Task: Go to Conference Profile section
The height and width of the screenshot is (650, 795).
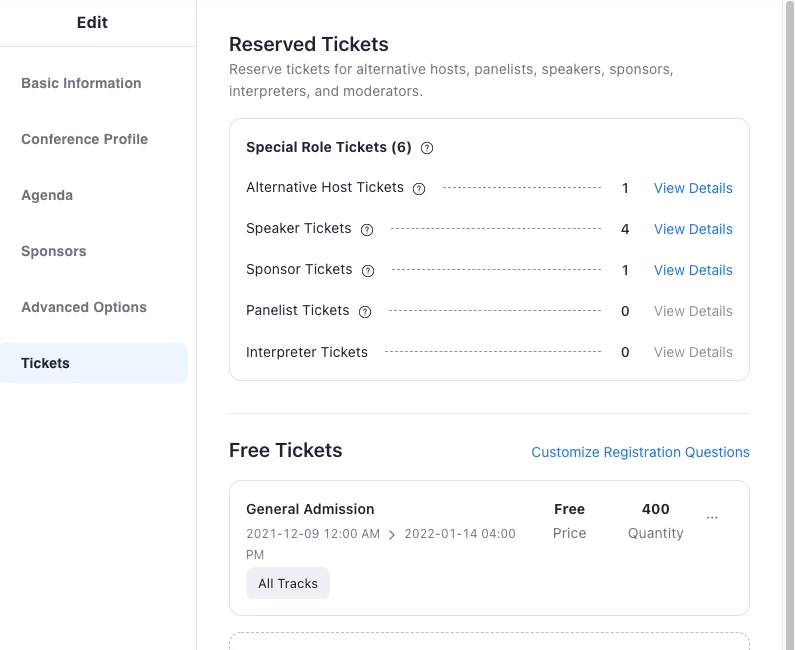Action: click(x=84, y=139)
